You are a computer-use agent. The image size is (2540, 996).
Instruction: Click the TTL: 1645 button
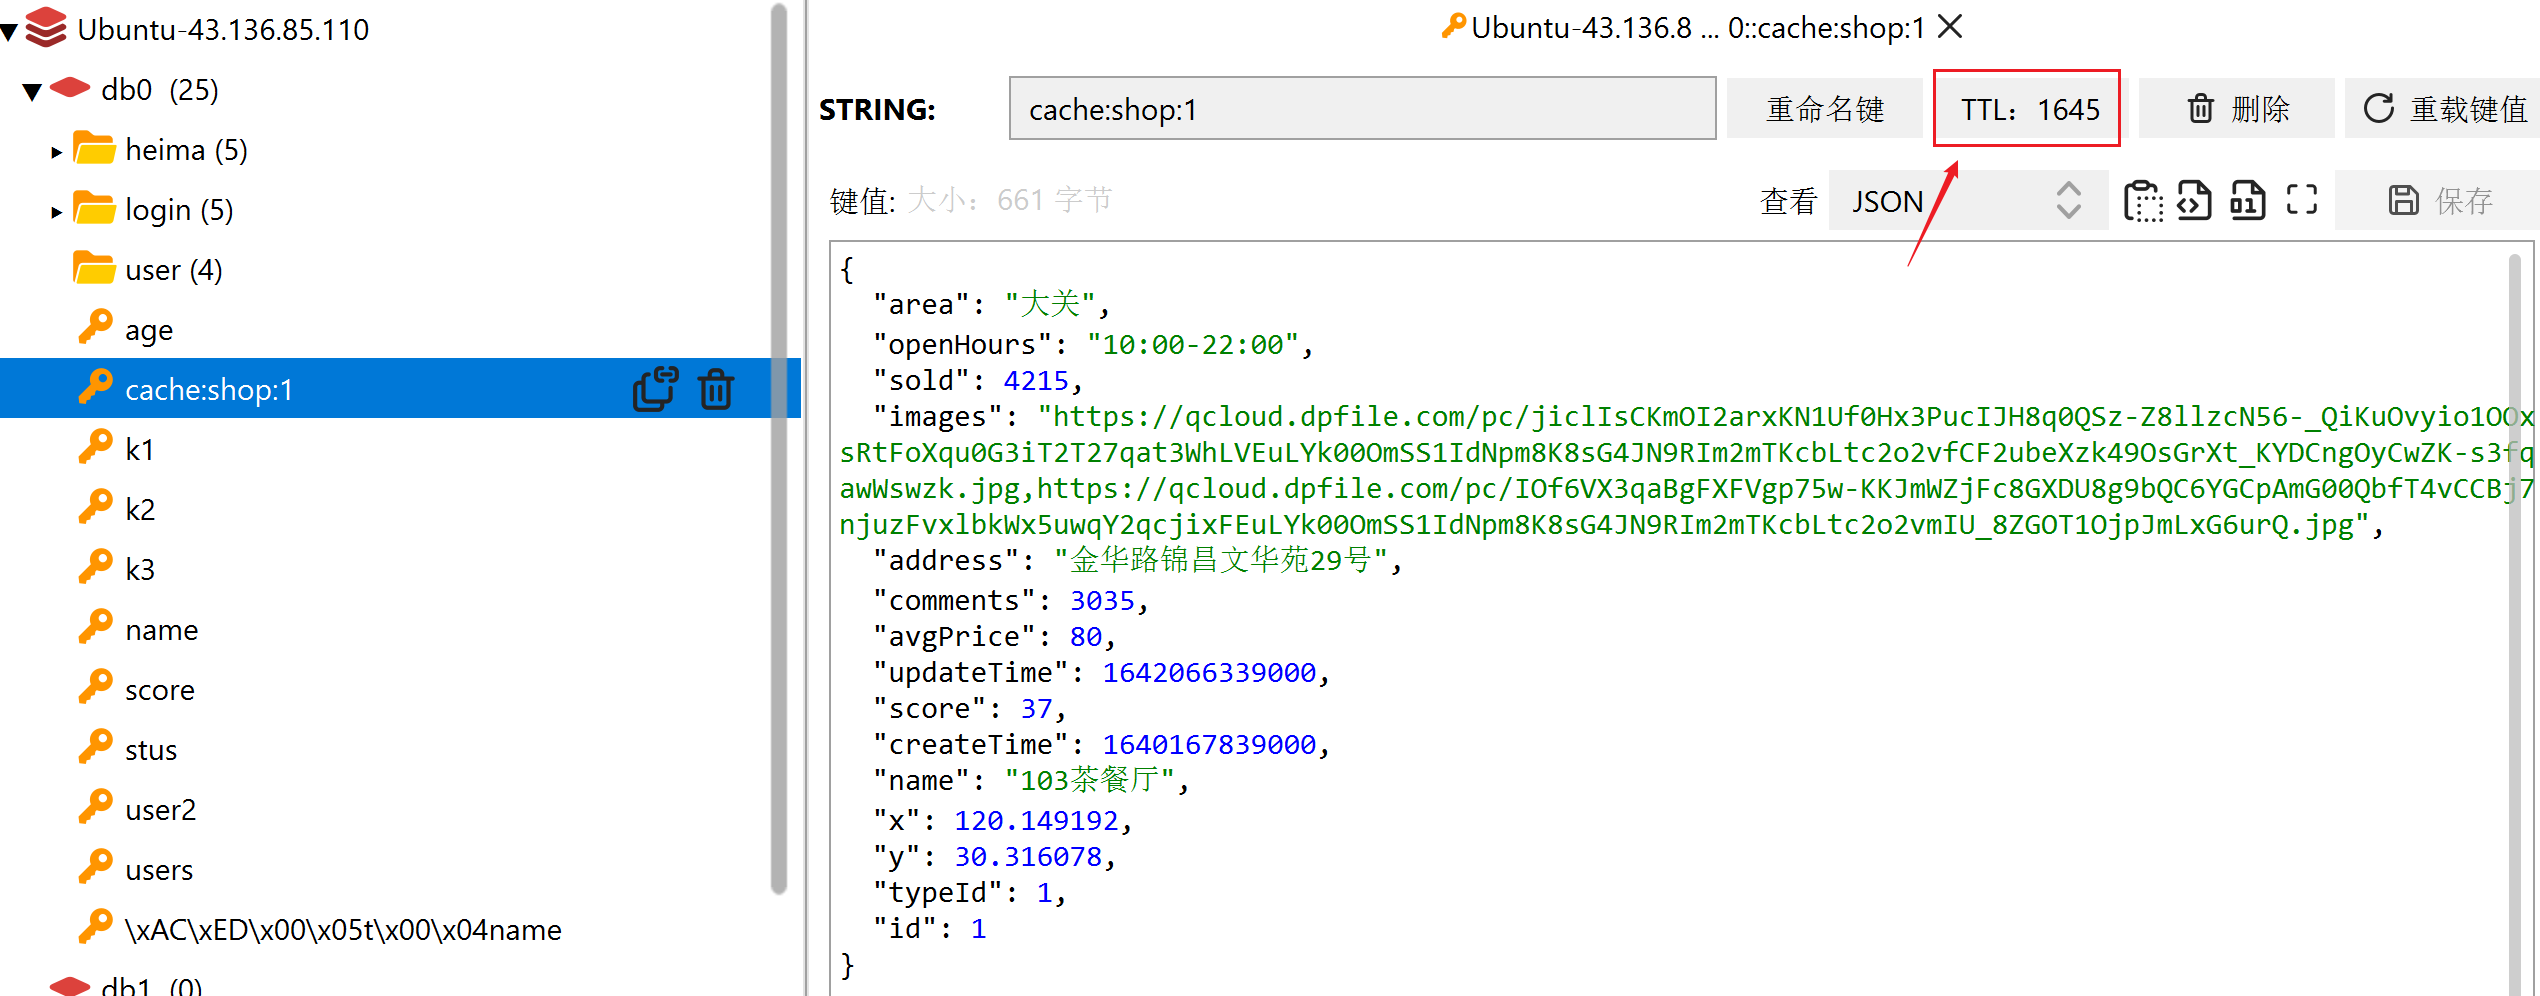point(2028,109)
